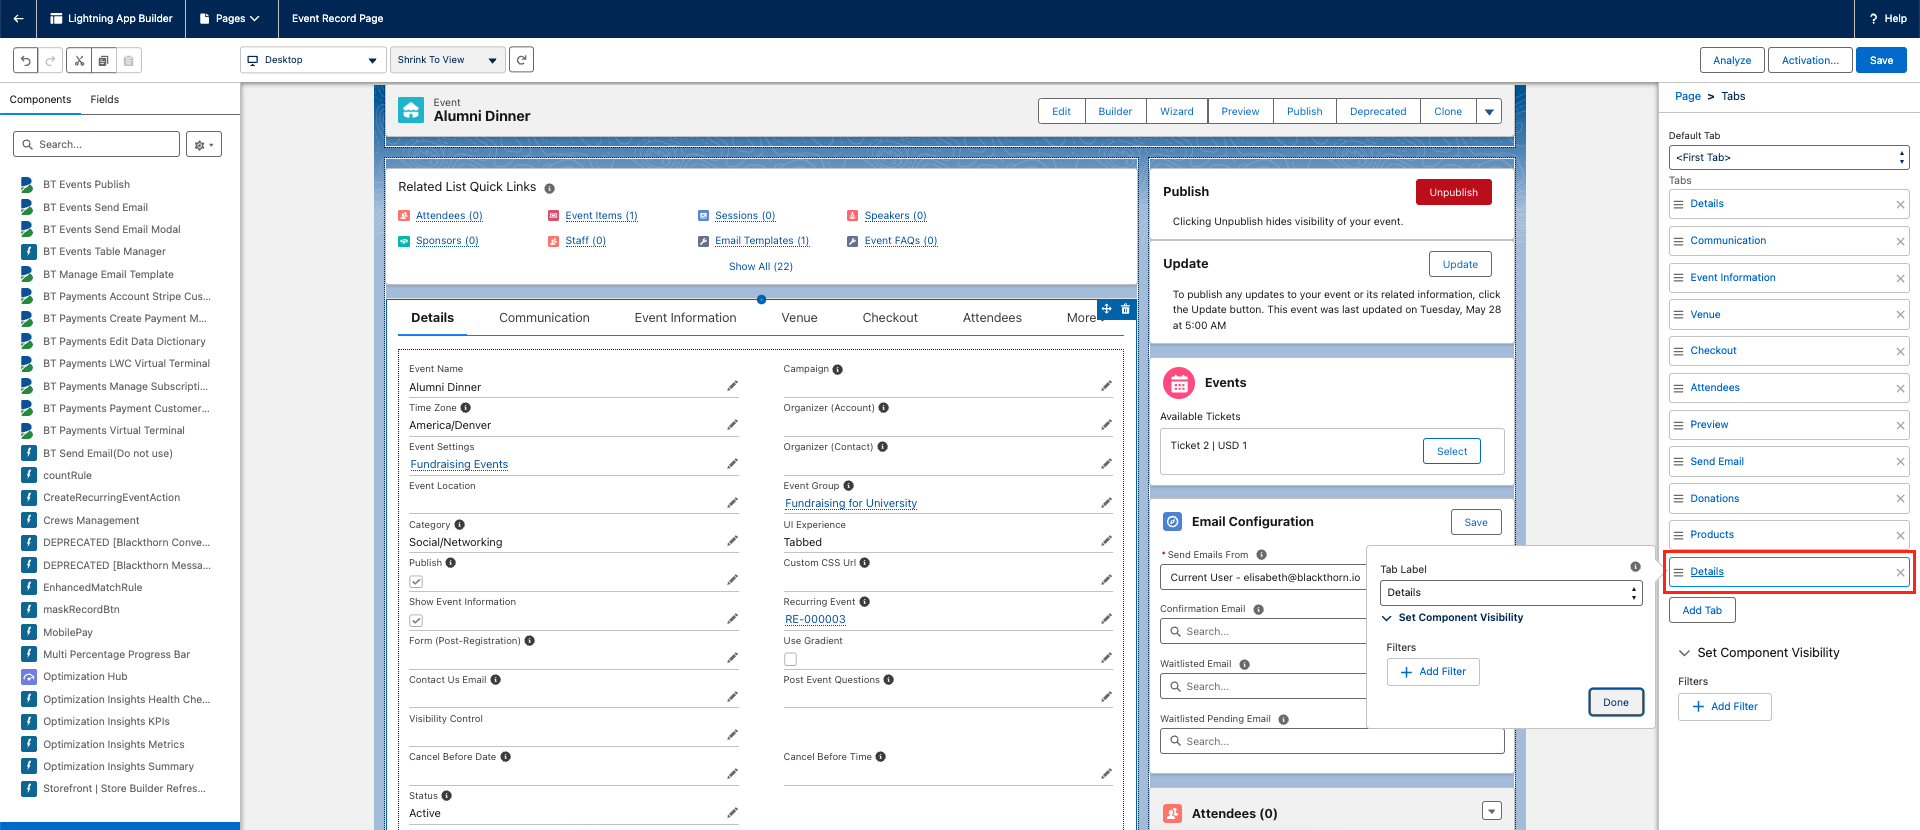This screenshot has height=830, width=1920.
Task: Open the Desktop form factor dropdown
Action: (313, 60)
